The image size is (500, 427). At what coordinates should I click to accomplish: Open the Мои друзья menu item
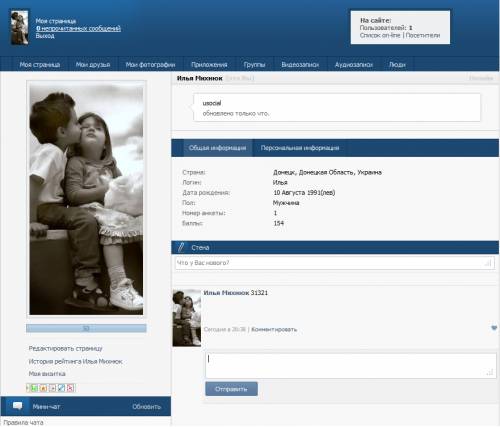point(93,65)
